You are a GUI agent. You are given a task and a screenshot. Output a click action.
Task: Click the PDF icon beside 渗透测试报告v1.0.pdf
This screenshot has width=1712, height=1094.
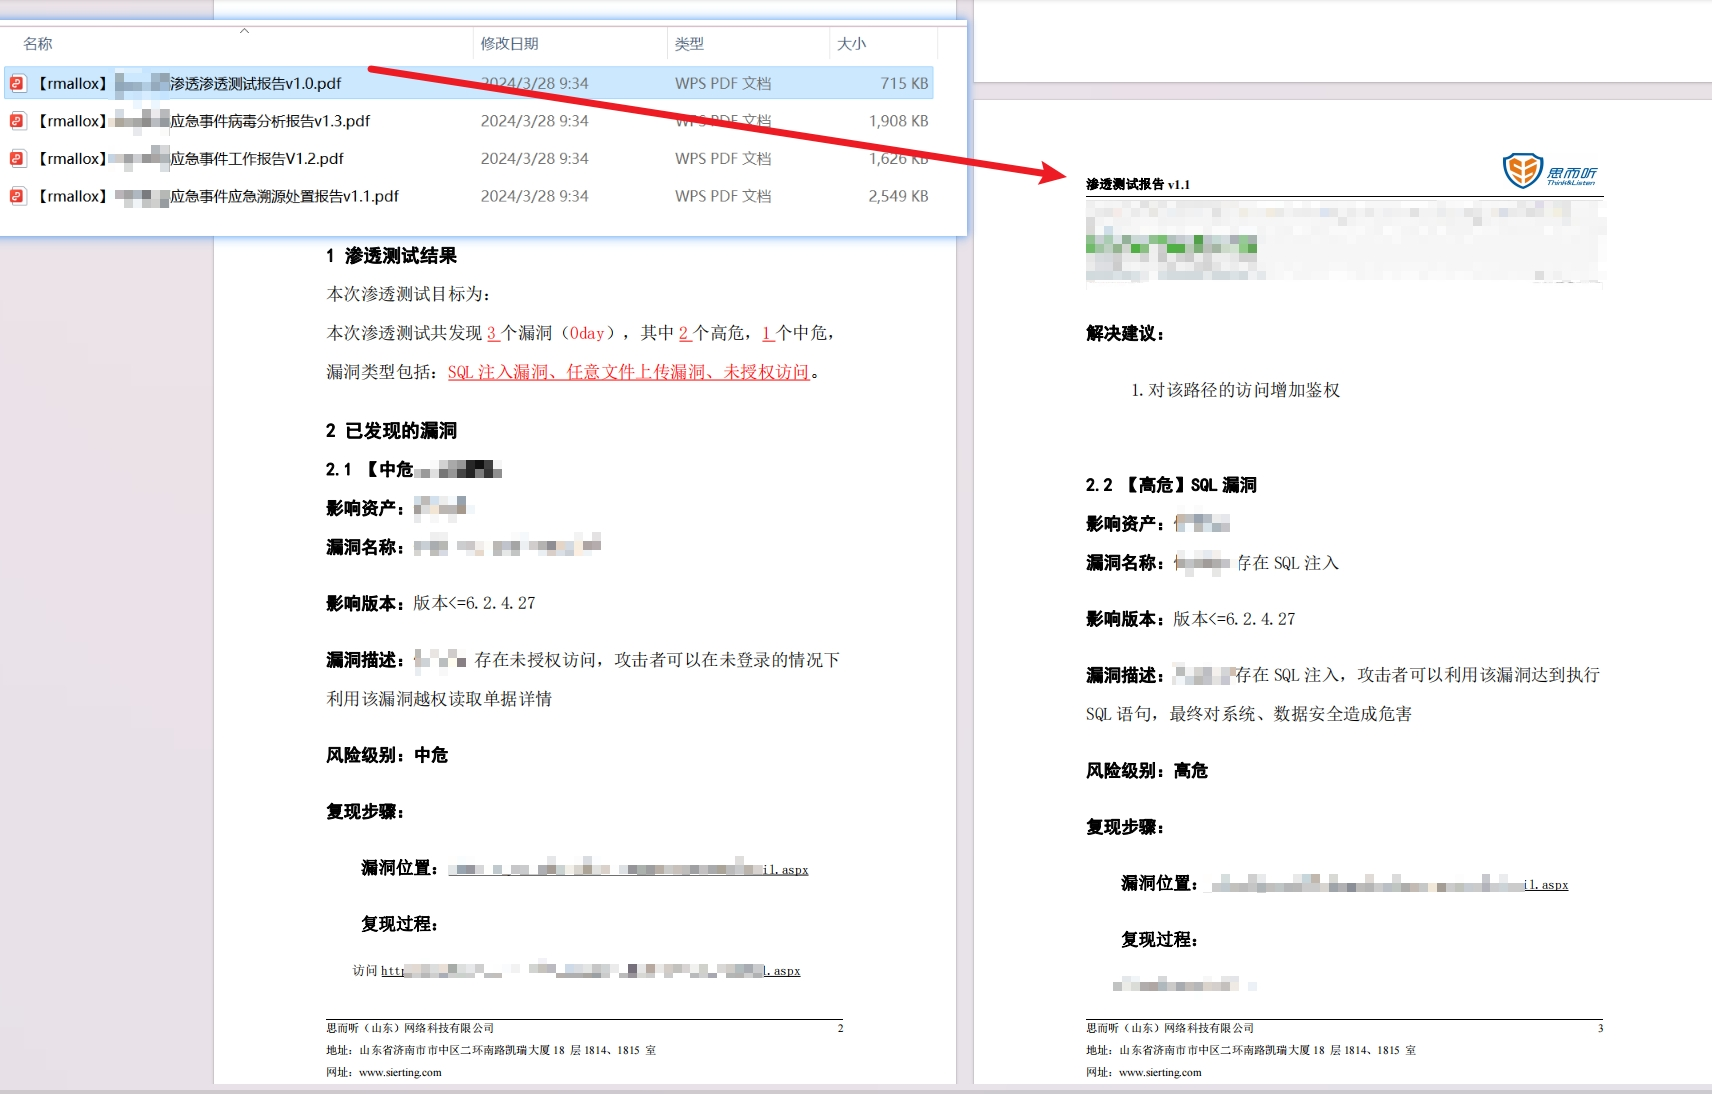click(x=18, y=83)
